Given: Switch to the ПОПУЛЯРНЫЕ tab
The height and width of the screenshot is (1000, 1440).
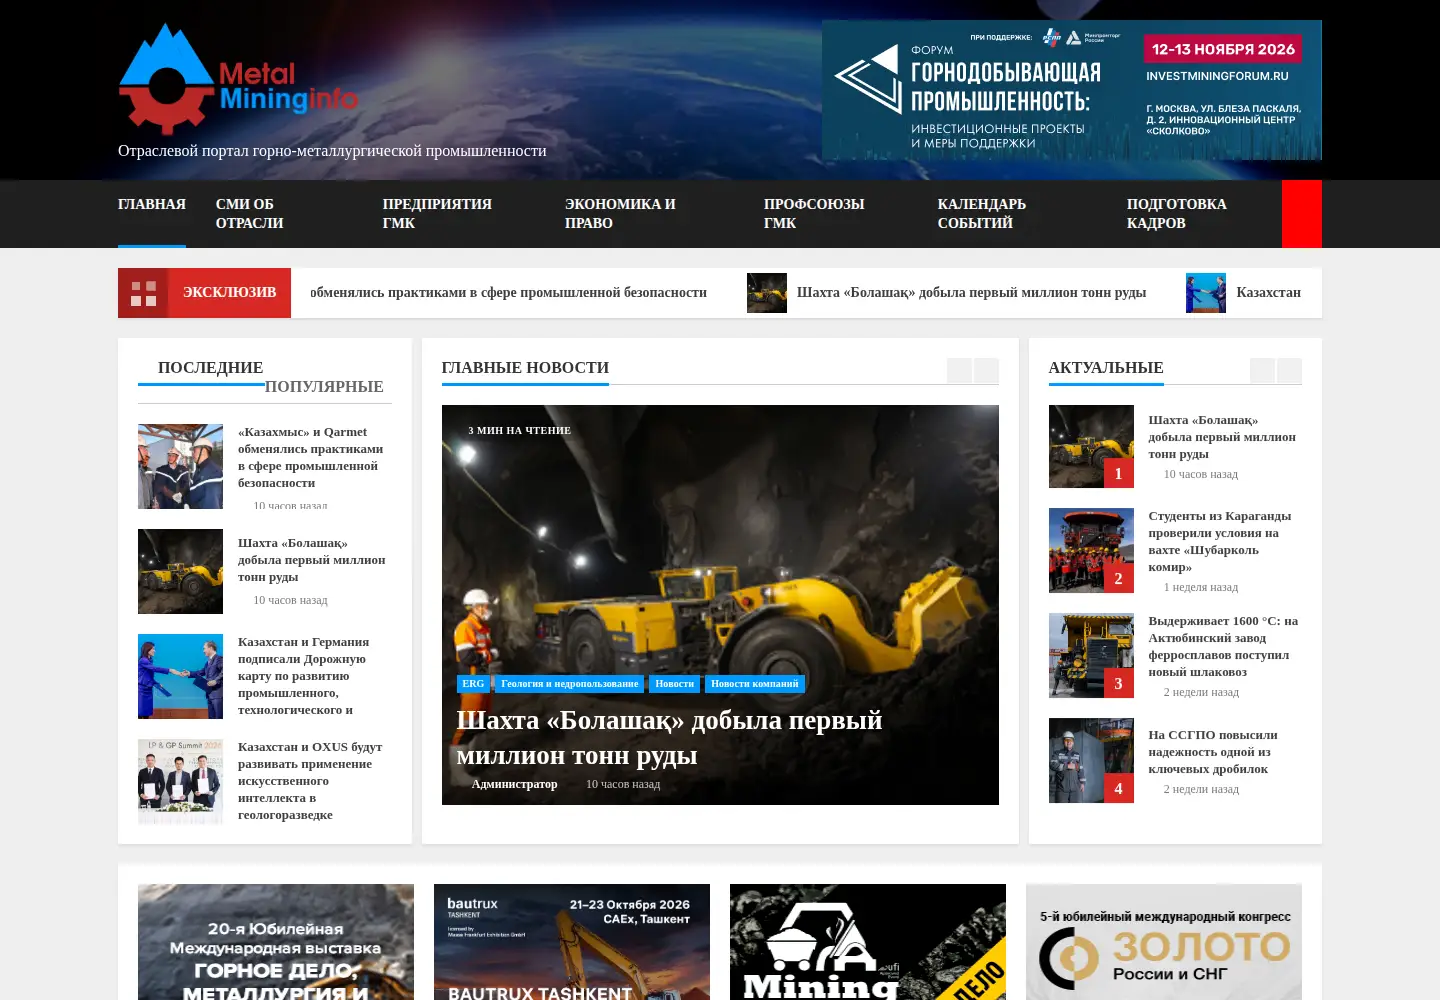Looking at the screenshot, I should (x=324, y=386).
